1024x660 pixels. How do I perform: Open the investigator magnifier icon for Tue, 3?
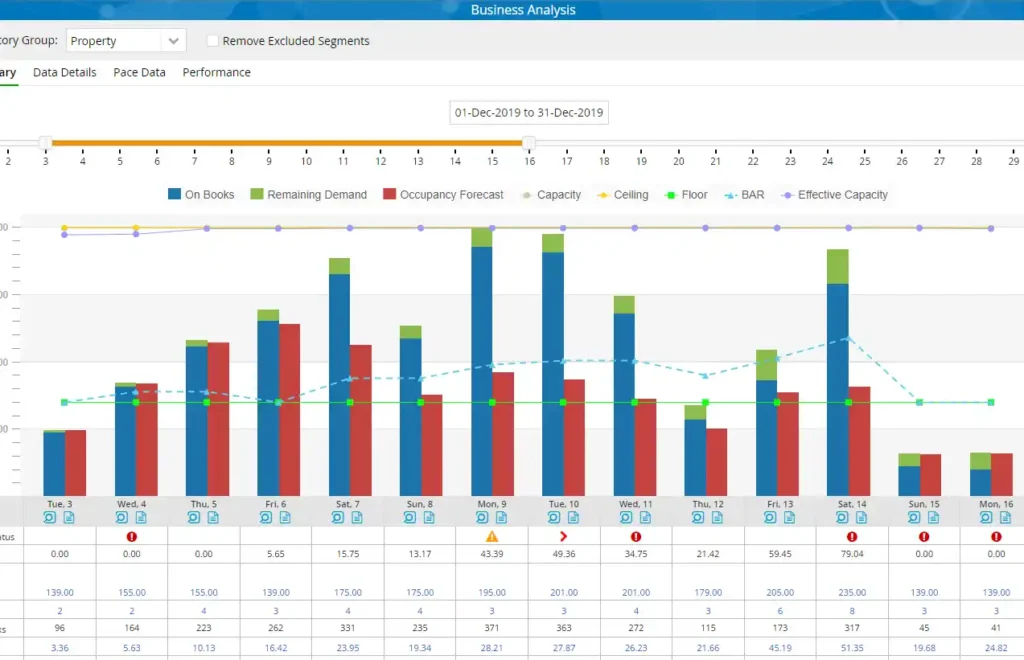coord(50,518)
